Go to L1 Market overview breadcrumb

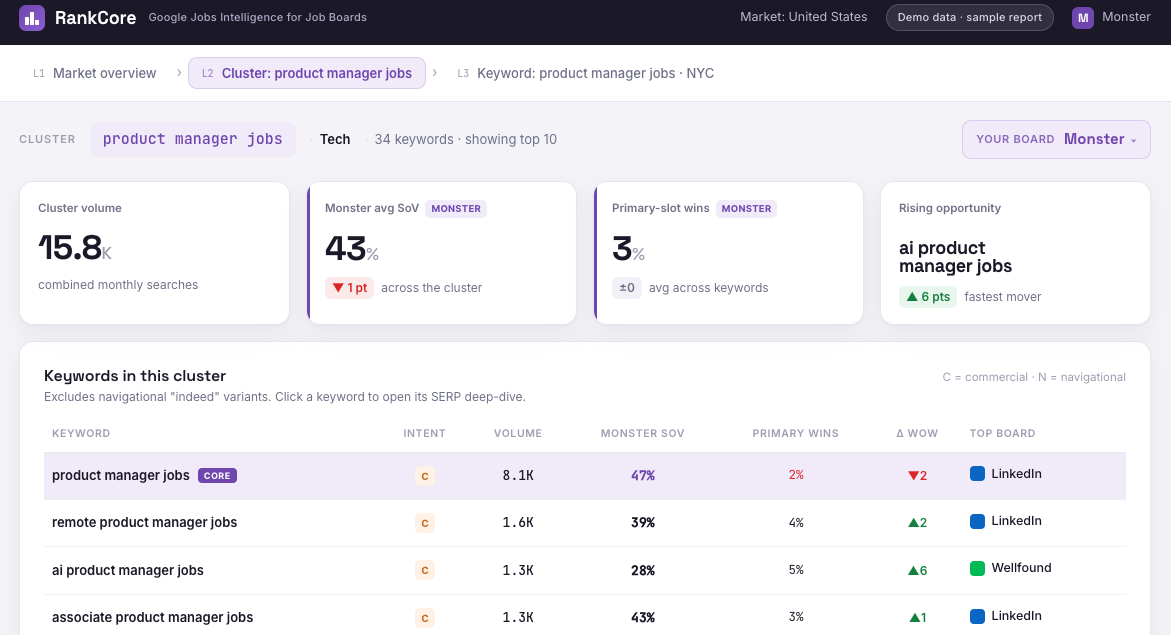pos(95,73)
